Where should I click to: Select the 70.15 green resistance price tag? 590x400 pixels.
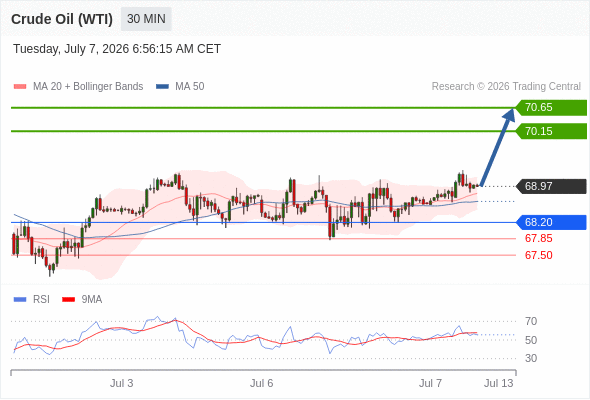tap(551, 131)
